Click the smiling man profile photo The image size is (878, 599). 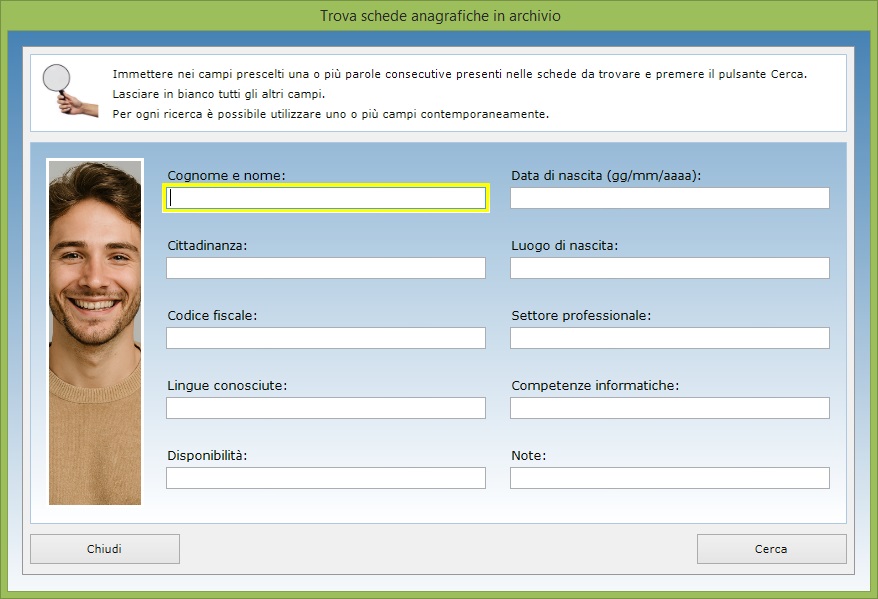click(95, 332)
